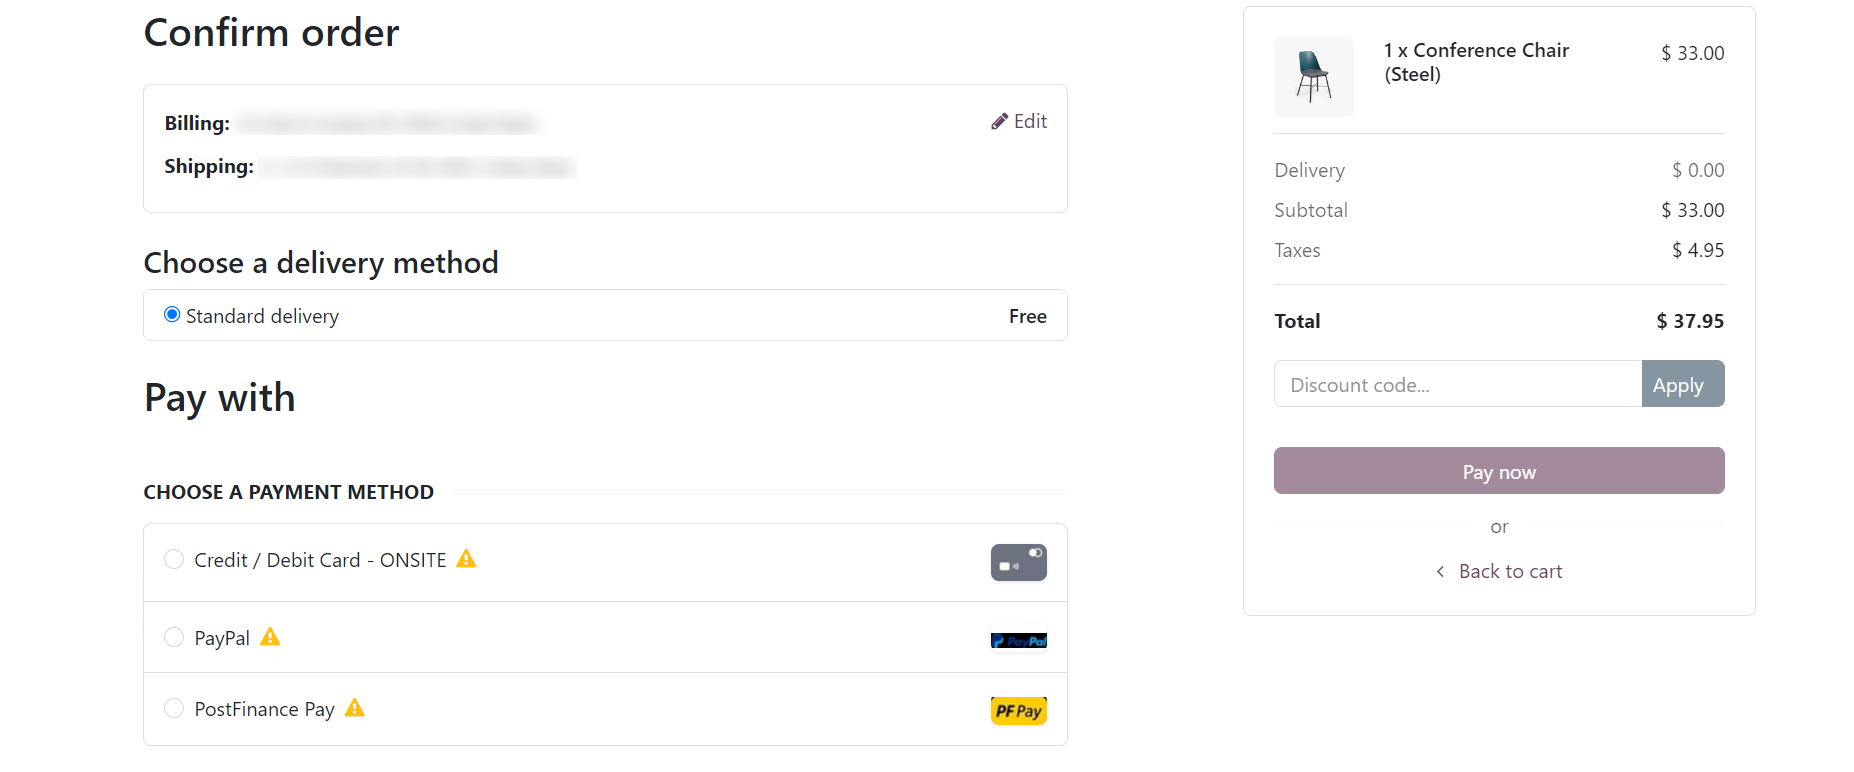Select PostFinance Pay payment method
Screen dimensions: 1854x772
click(x=174, y=709)
